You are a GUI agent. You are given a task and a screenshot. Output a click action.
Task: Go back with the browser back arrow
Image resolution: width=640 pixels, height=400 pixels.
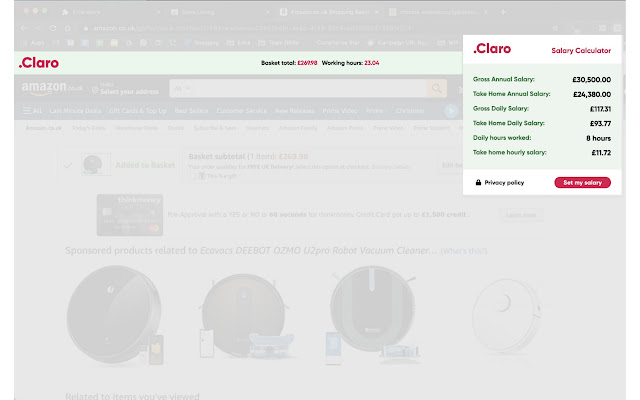(x=24, y=28)
